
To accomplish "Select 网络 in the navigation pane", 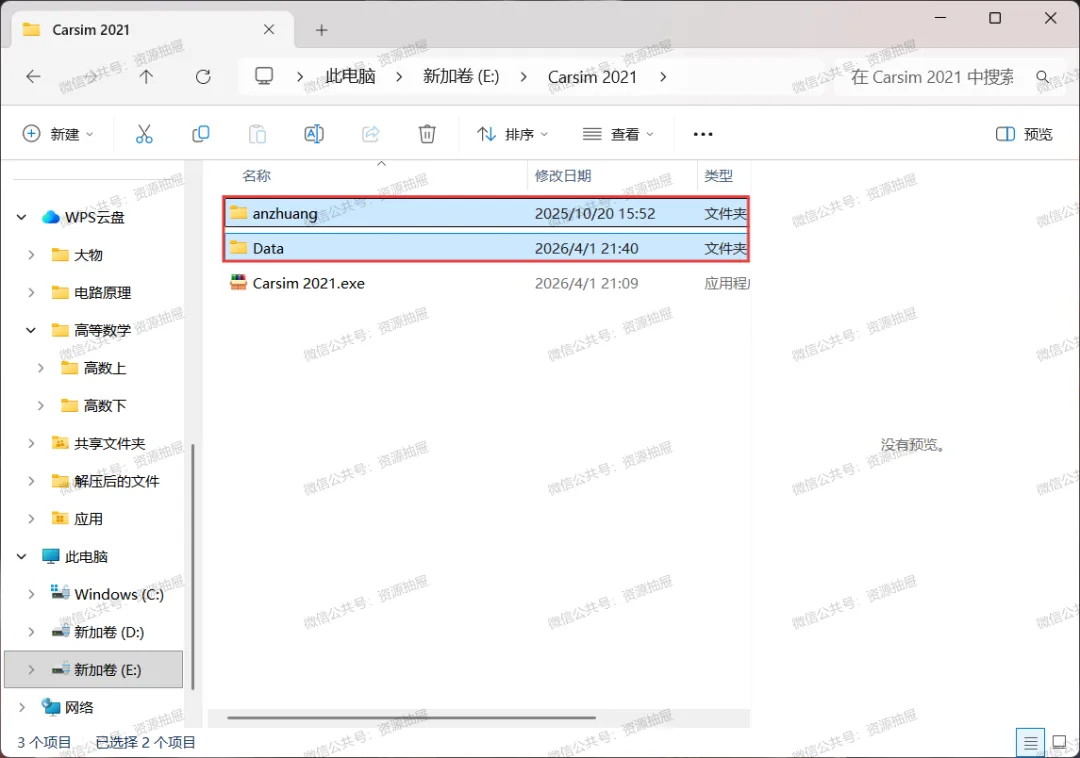I will pos(79,707).
